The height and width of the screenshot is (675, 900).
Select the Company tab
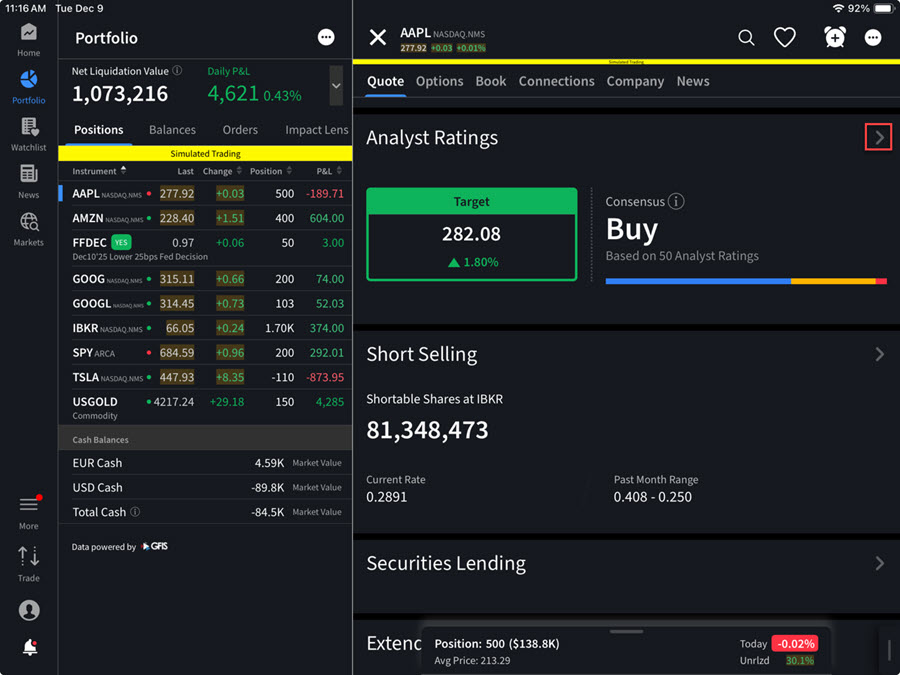click(635, 82)
